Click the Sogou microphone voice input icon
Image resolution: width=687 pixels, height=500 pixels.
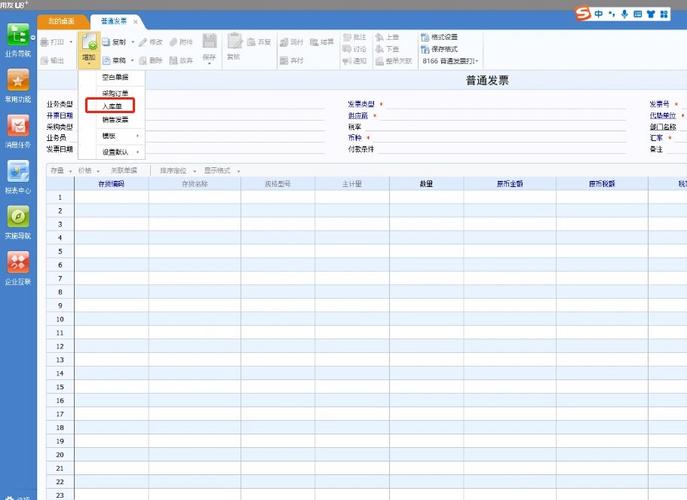coord(624,14)
